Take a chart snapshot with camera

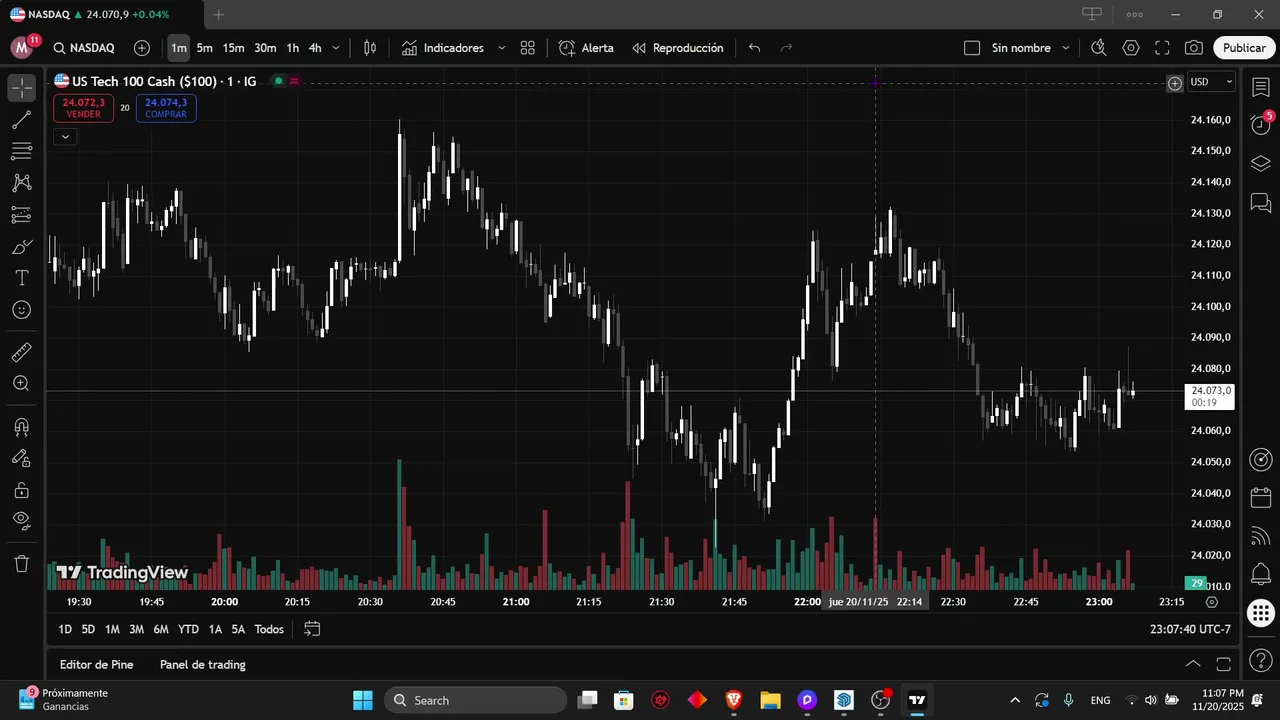click(x=1194, y=48)
